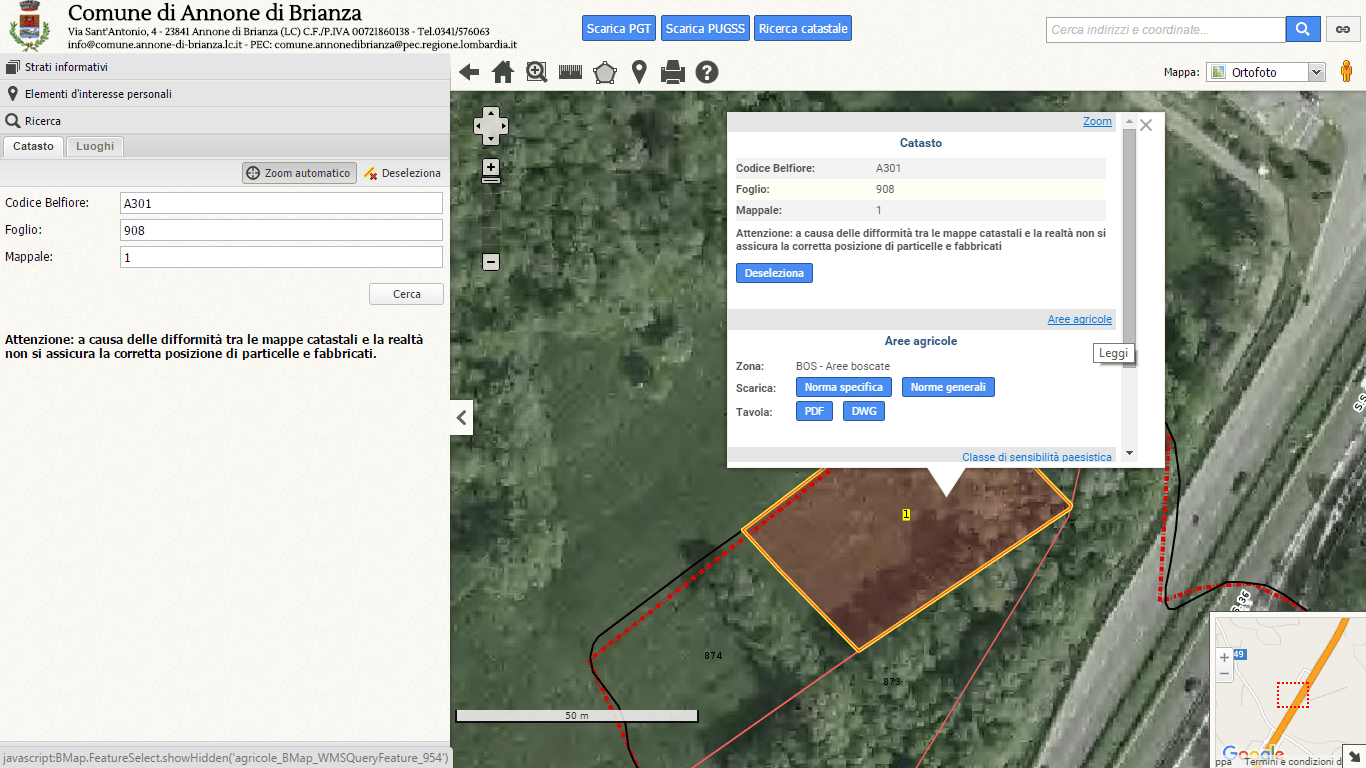Zoom out on the overview minimap

coord(1225,674)
